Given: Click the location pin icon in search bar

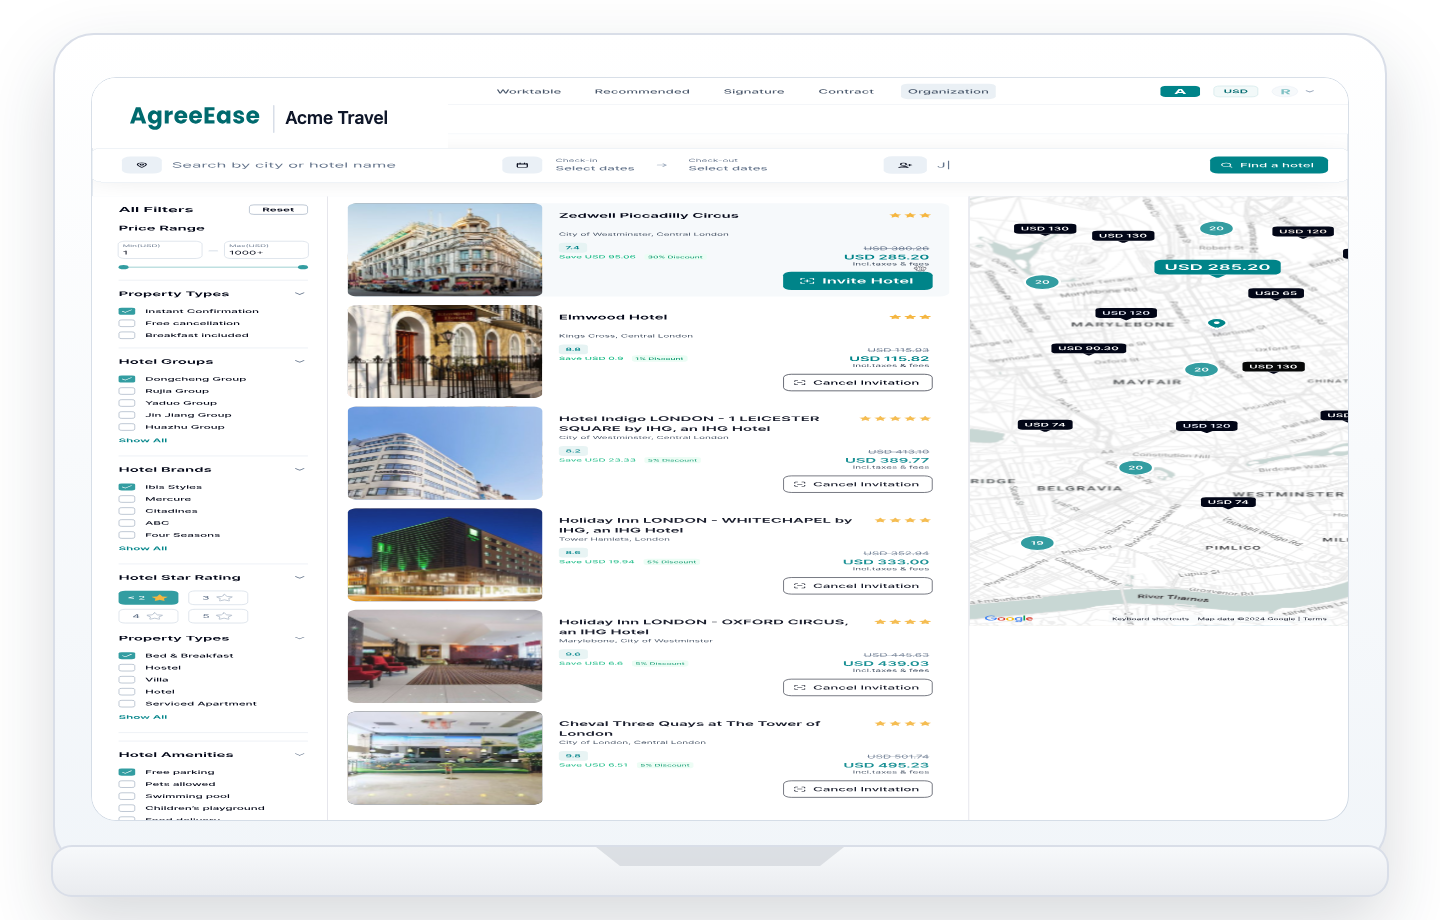Looking at the screenshot, I should (142, 165).
